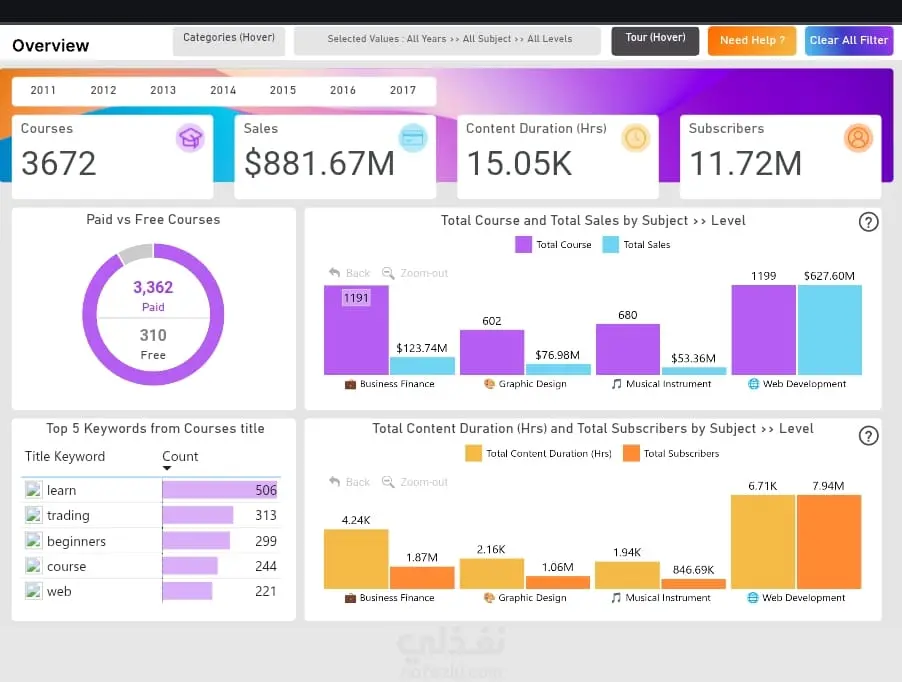Click the clock Content Duration icon
The image size is (902, 682).
coord(636,138)
